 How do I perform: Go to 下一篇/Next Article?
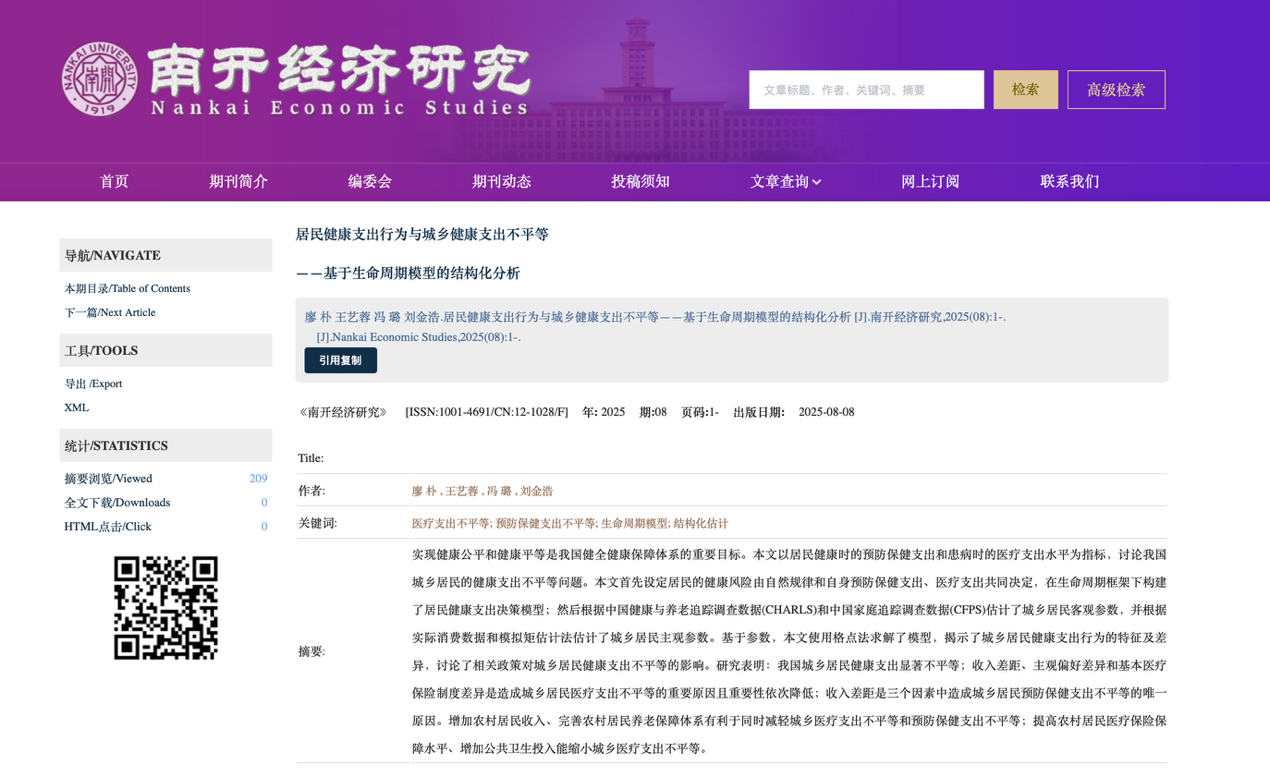pyautogui.click(x=110, y=313)
